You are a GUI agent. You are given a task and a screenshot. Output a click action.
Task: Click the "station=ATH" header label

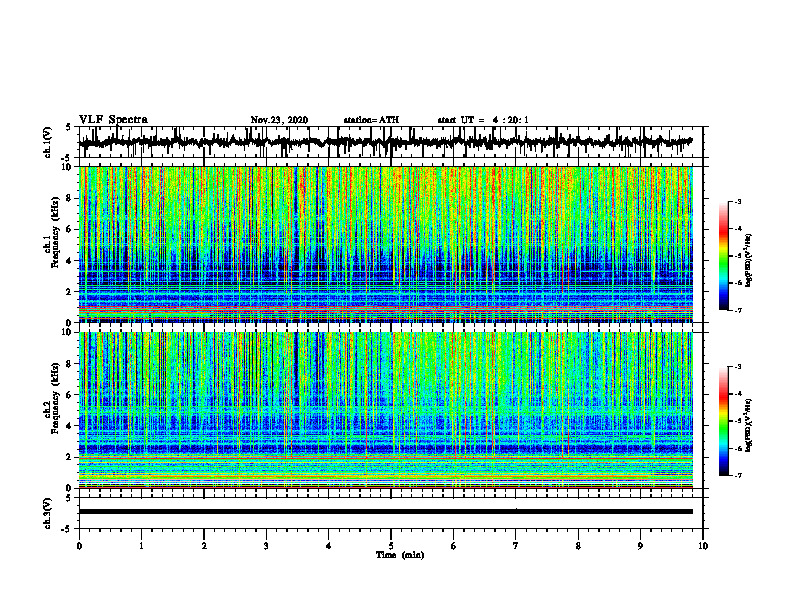pos(371,120)
